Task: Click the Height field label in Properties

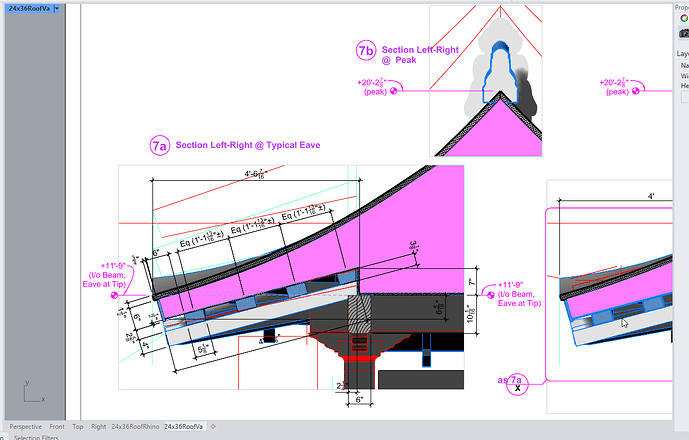Action: 685,86
